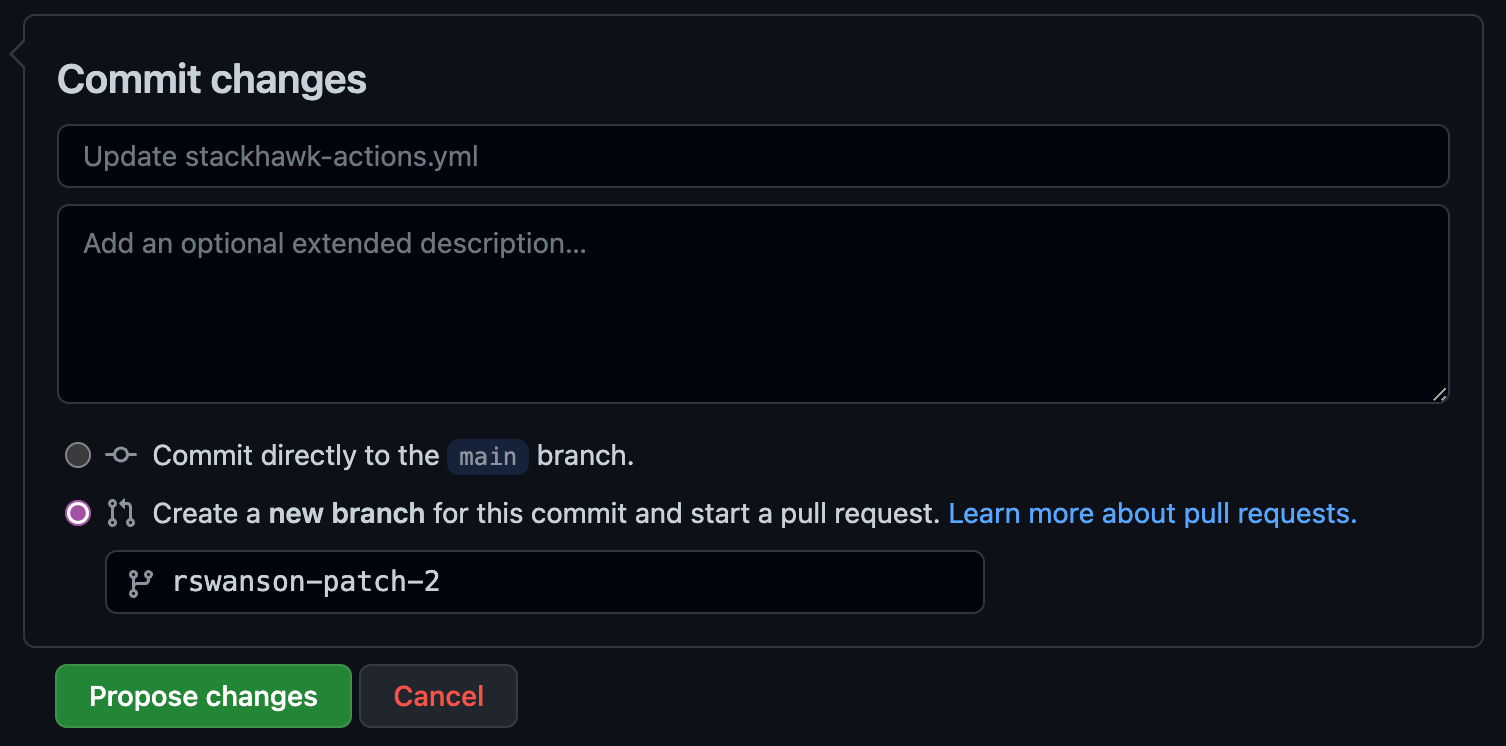Click the Commit changes dialog heading
The height and width of the screenshot is (746, 1506).
click(212, 79)
